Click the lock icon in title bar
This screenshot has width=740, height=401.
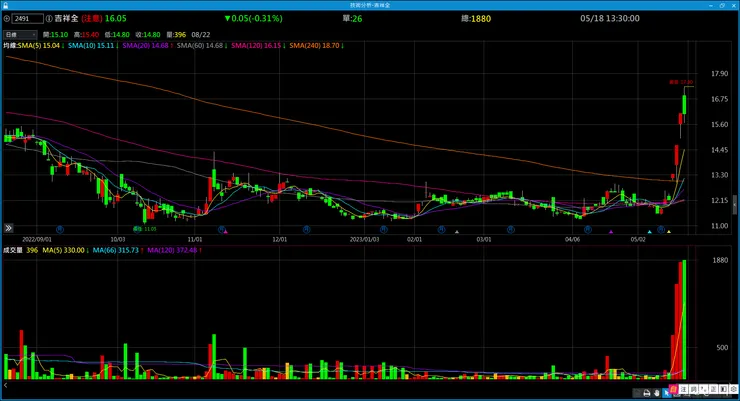click(x=5, y=5)
